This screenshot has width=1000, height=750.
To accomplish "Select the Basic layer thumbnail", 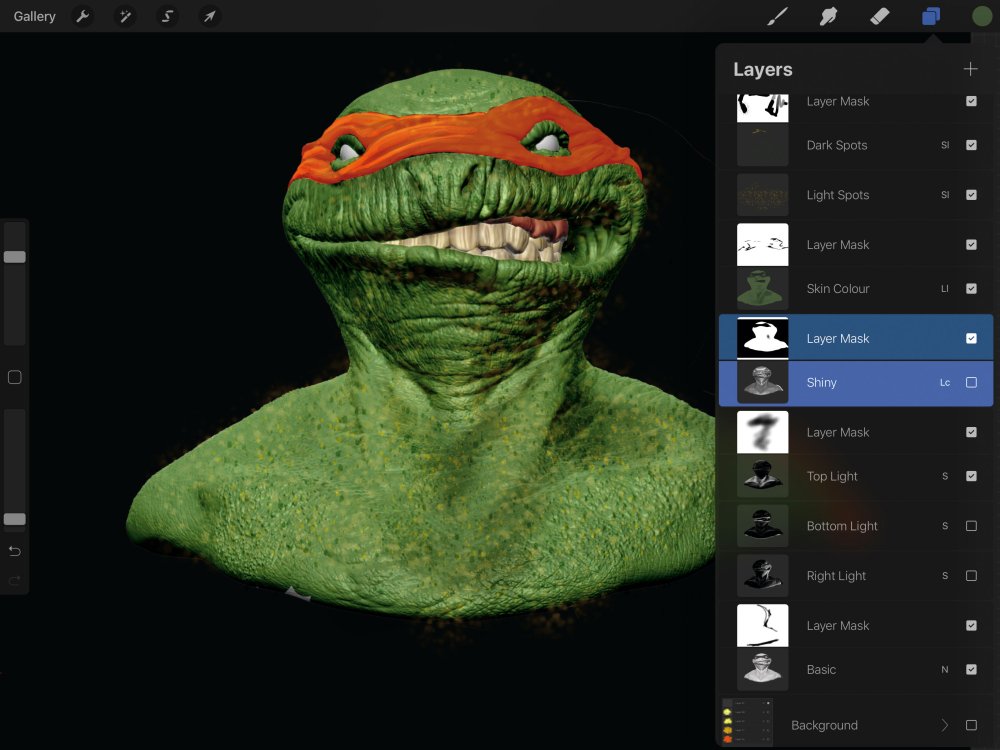I will [763, 669].
